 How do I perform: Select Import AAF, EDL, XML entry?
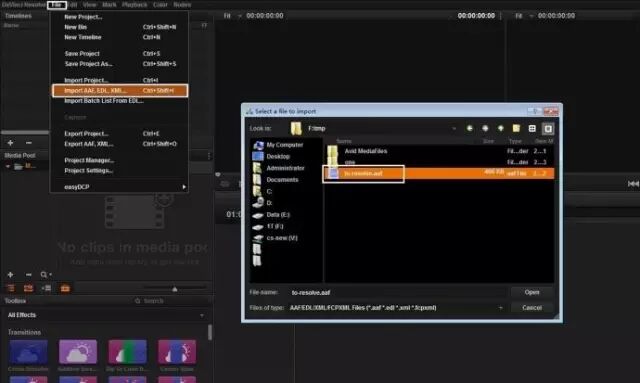(x=120, y=90)
